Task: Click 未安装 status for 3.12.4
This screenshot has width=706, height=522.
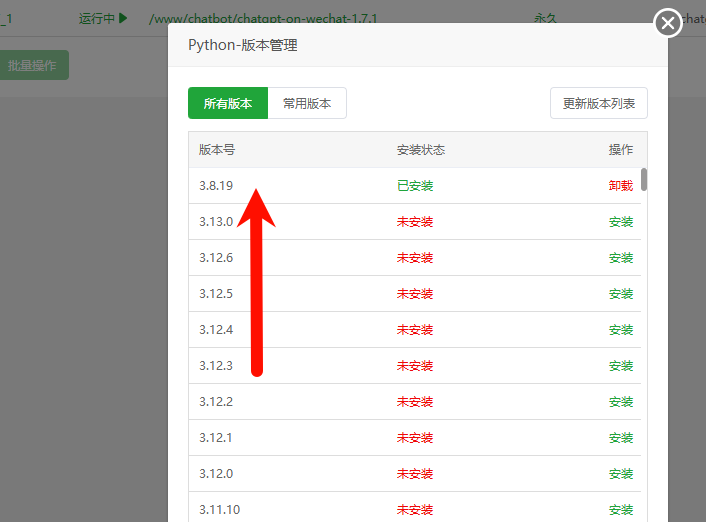Action: 415,330
